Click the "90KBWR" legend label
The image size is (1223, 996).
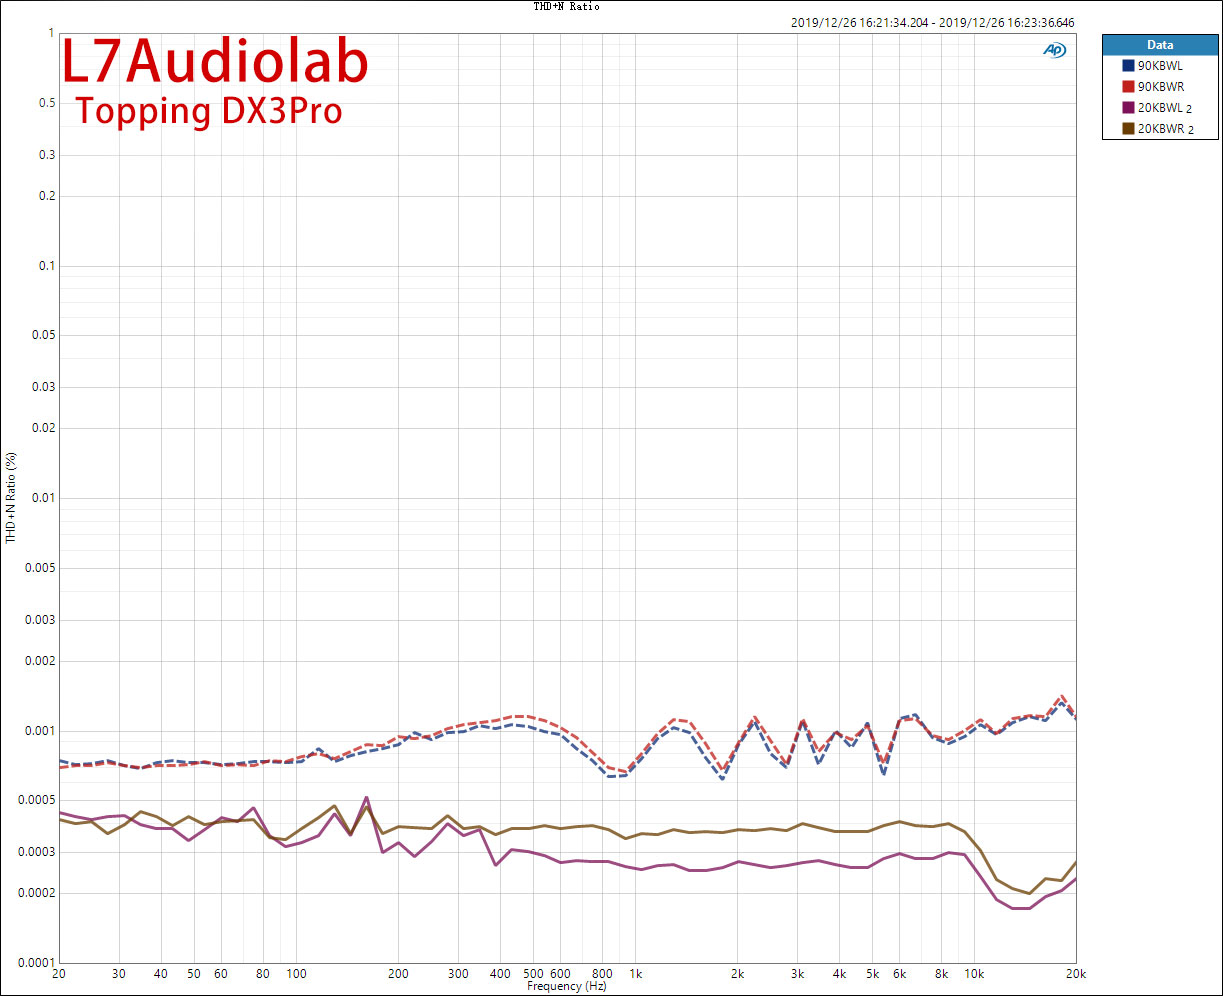tap(1161, 87)
